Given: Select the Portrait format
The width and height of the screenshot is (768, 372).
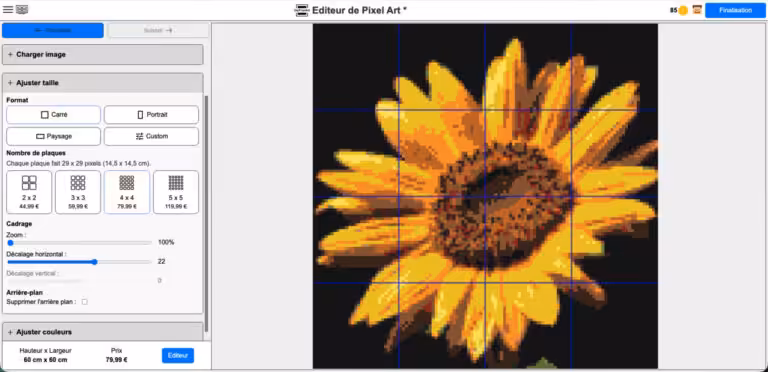Looking at the screenshot, I should coord(151,115).
